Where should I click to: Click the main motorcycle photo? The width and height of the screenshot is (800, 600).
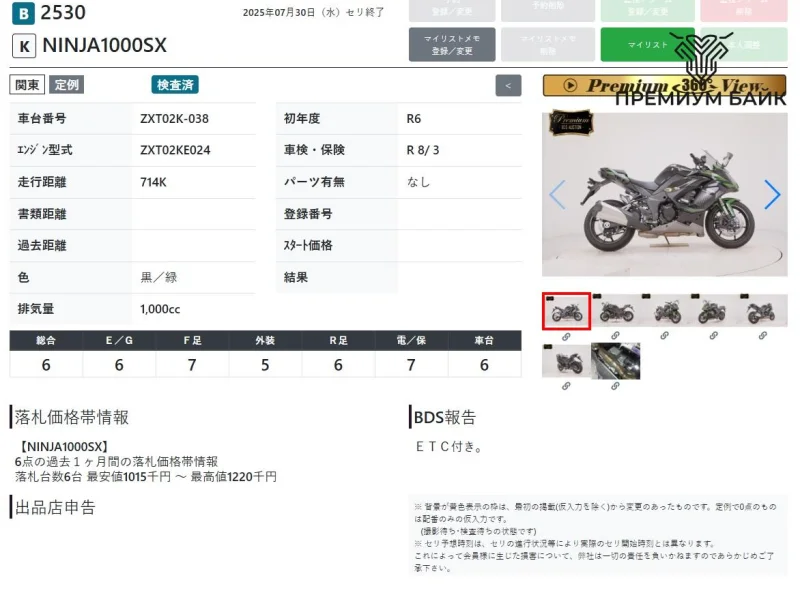tap(664, 195)
